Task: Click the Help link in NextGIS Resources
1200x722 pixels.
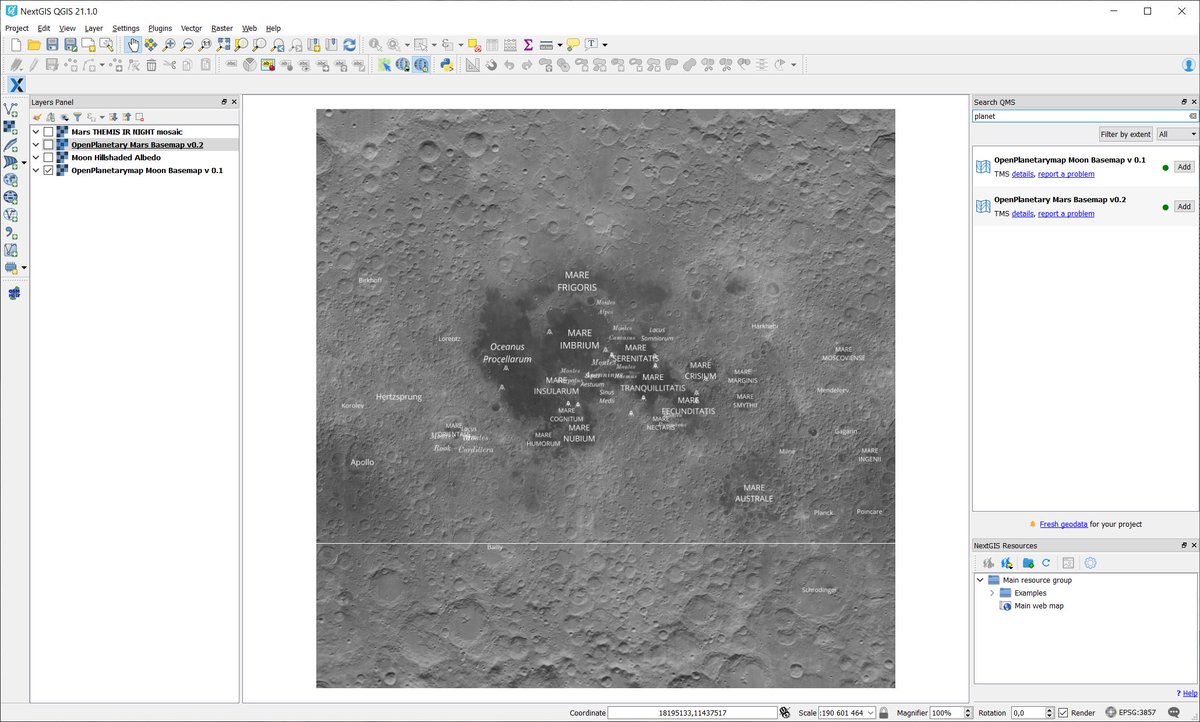Action: (x=1189, y=693)
